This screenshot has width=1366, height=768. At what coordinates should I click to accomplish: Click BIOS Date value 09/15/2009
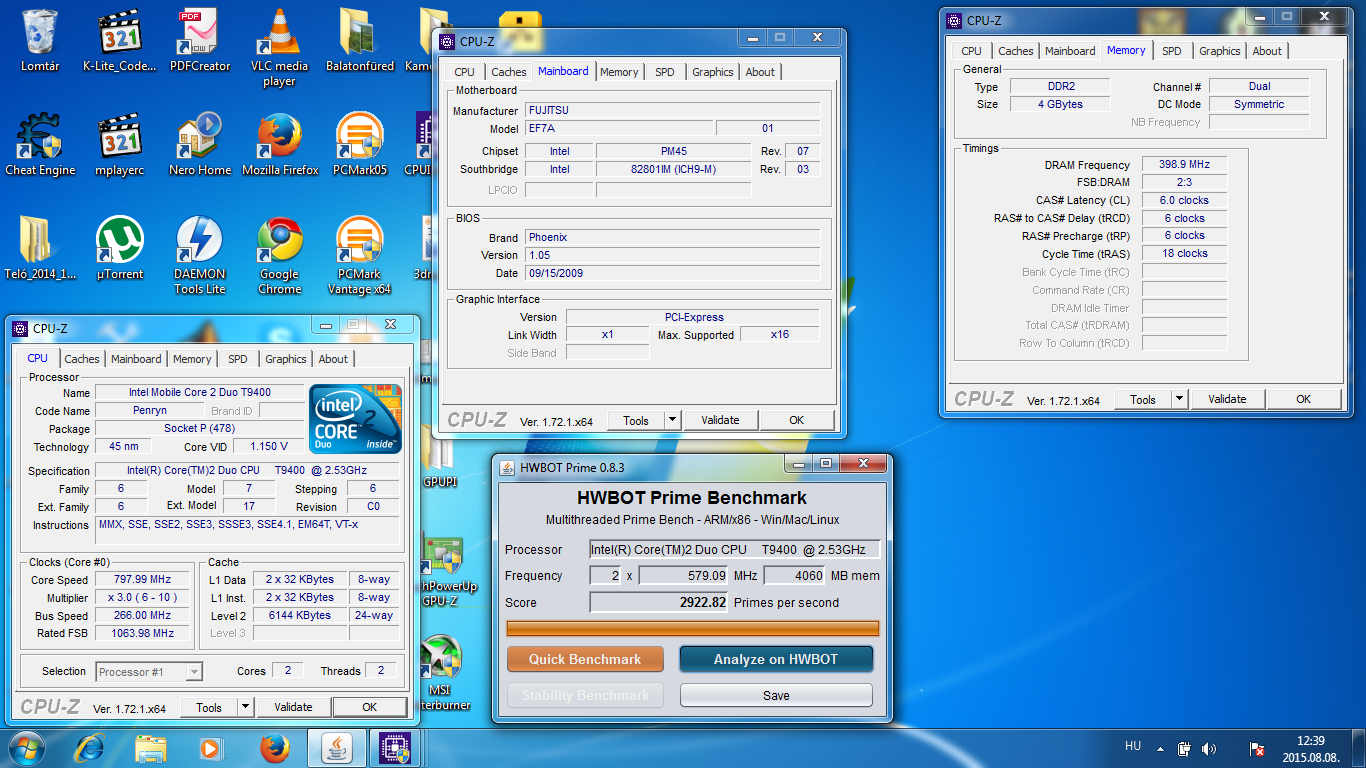(672, 273)
